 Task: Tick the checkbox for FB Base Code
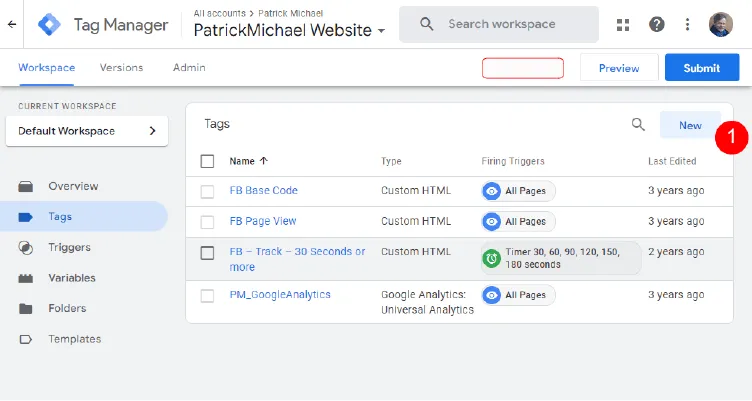click(208, 191)
